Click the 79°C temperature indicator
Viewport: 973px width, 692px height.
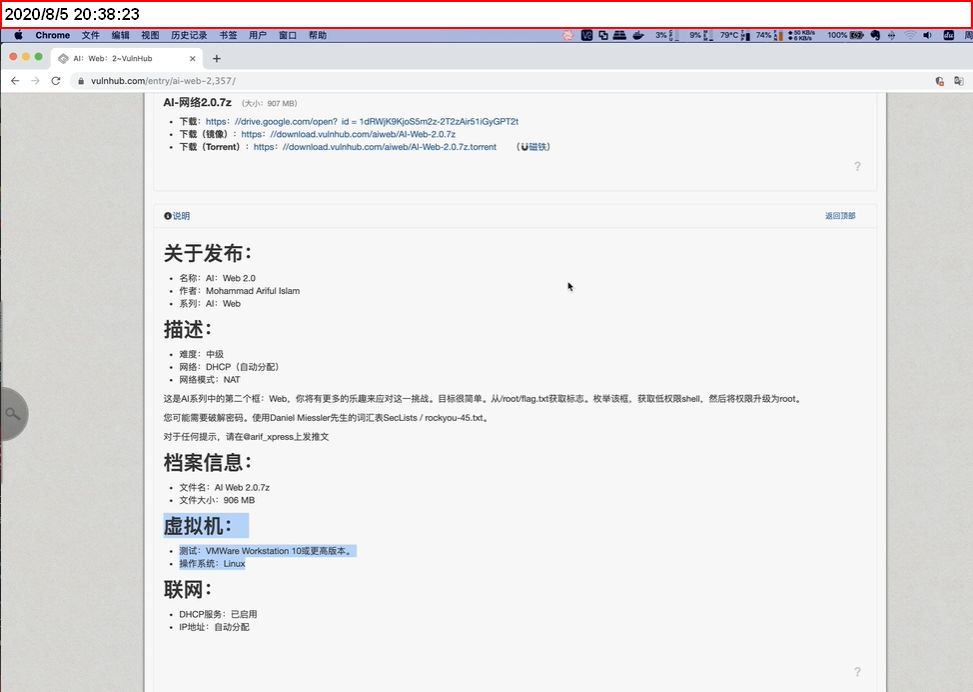[735, 35]
